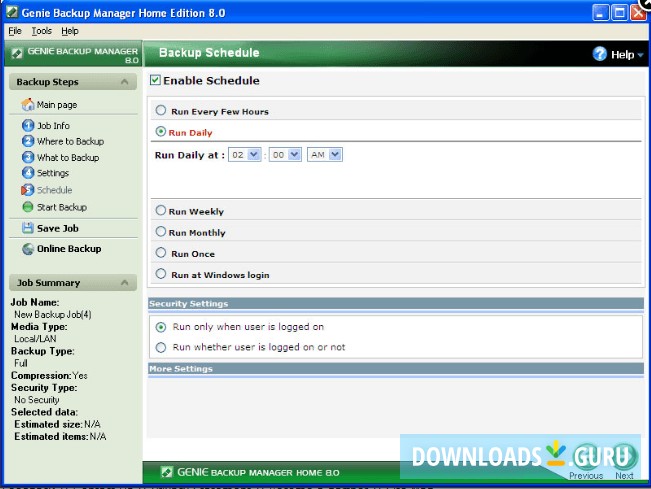Select Run whether user is logged on or not
651x489 pixels.
tap(161, 347)
